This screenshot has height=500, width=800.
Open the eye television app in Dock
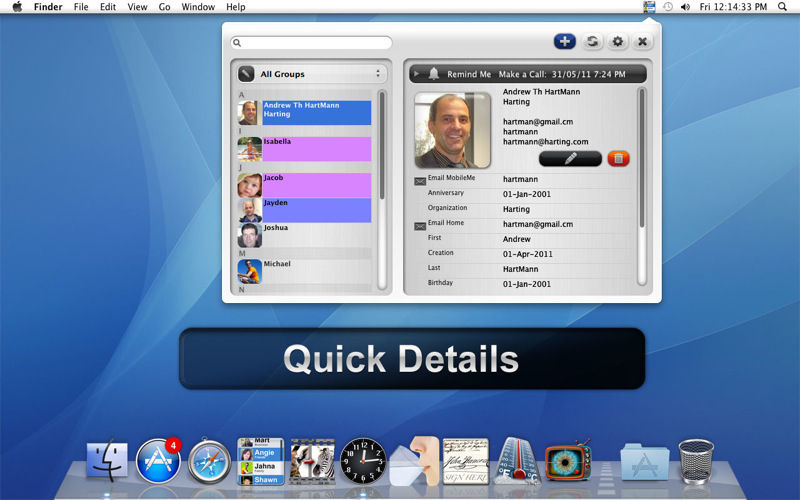(x=567, y=460)
